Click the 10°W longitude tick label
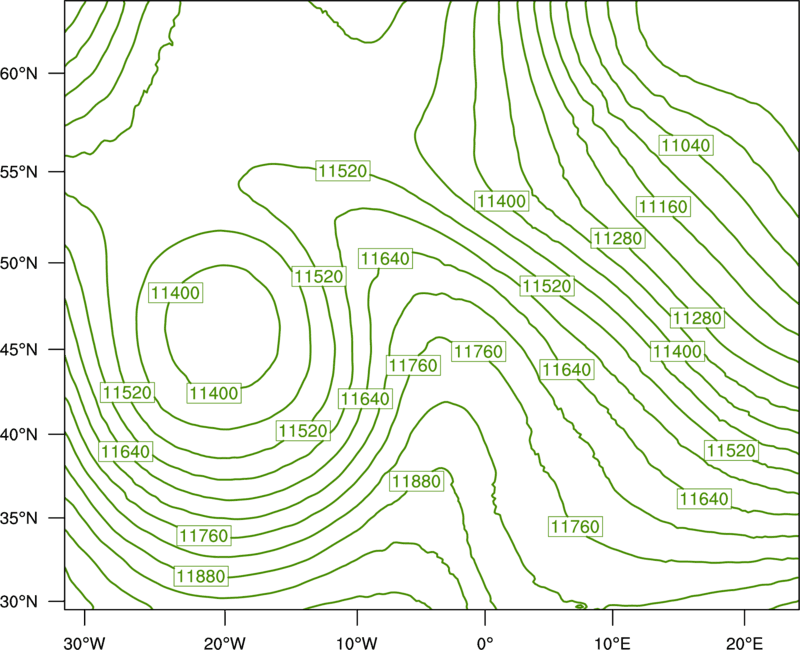The image size is (800, 650). pos(357,643)
